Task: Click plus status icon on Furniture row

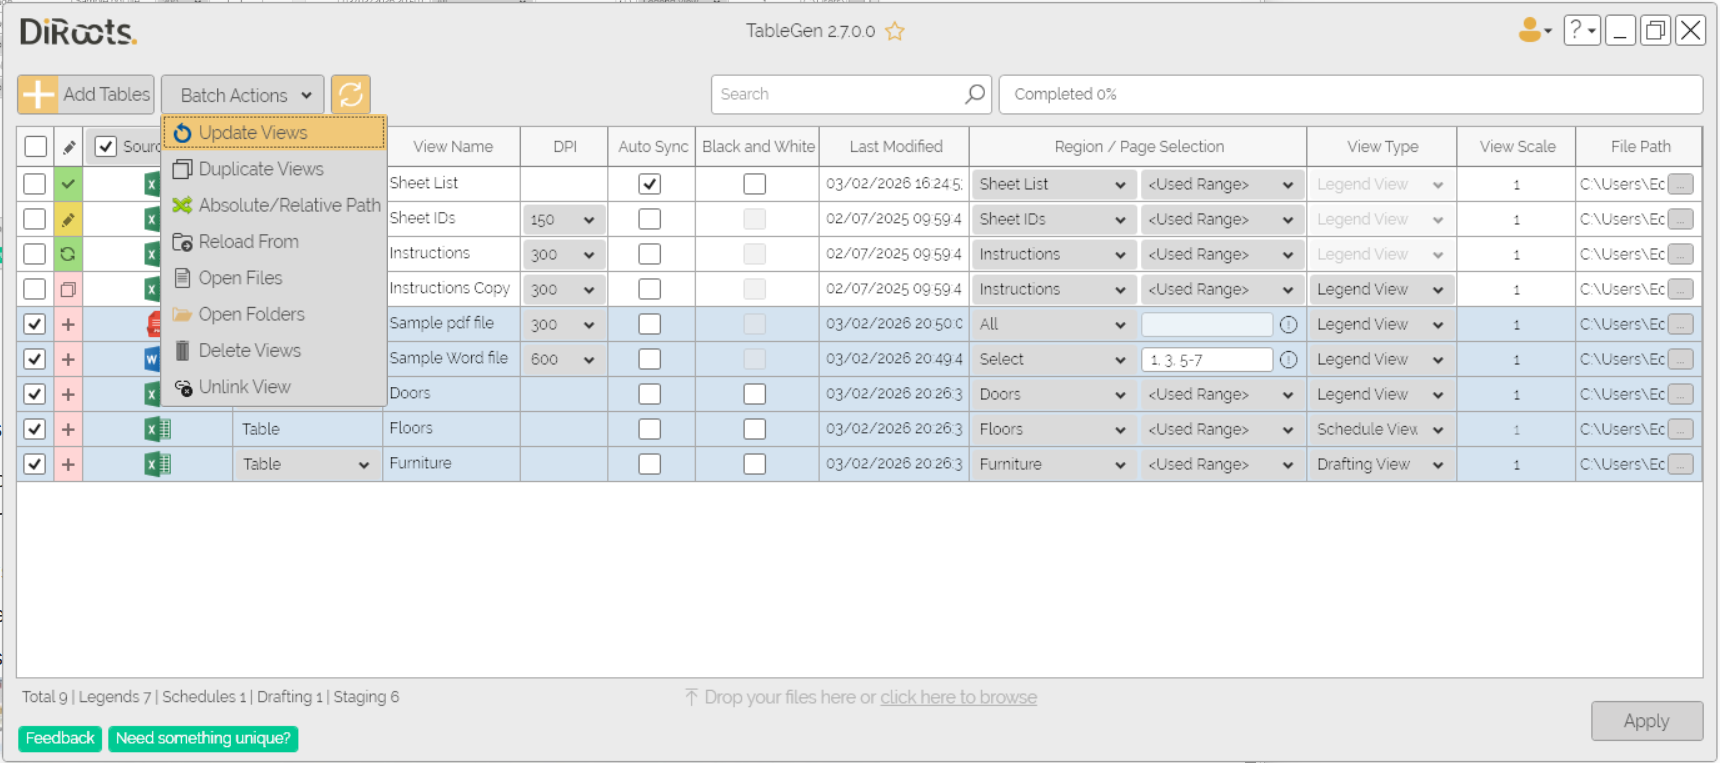Action: tap(68, 464)
